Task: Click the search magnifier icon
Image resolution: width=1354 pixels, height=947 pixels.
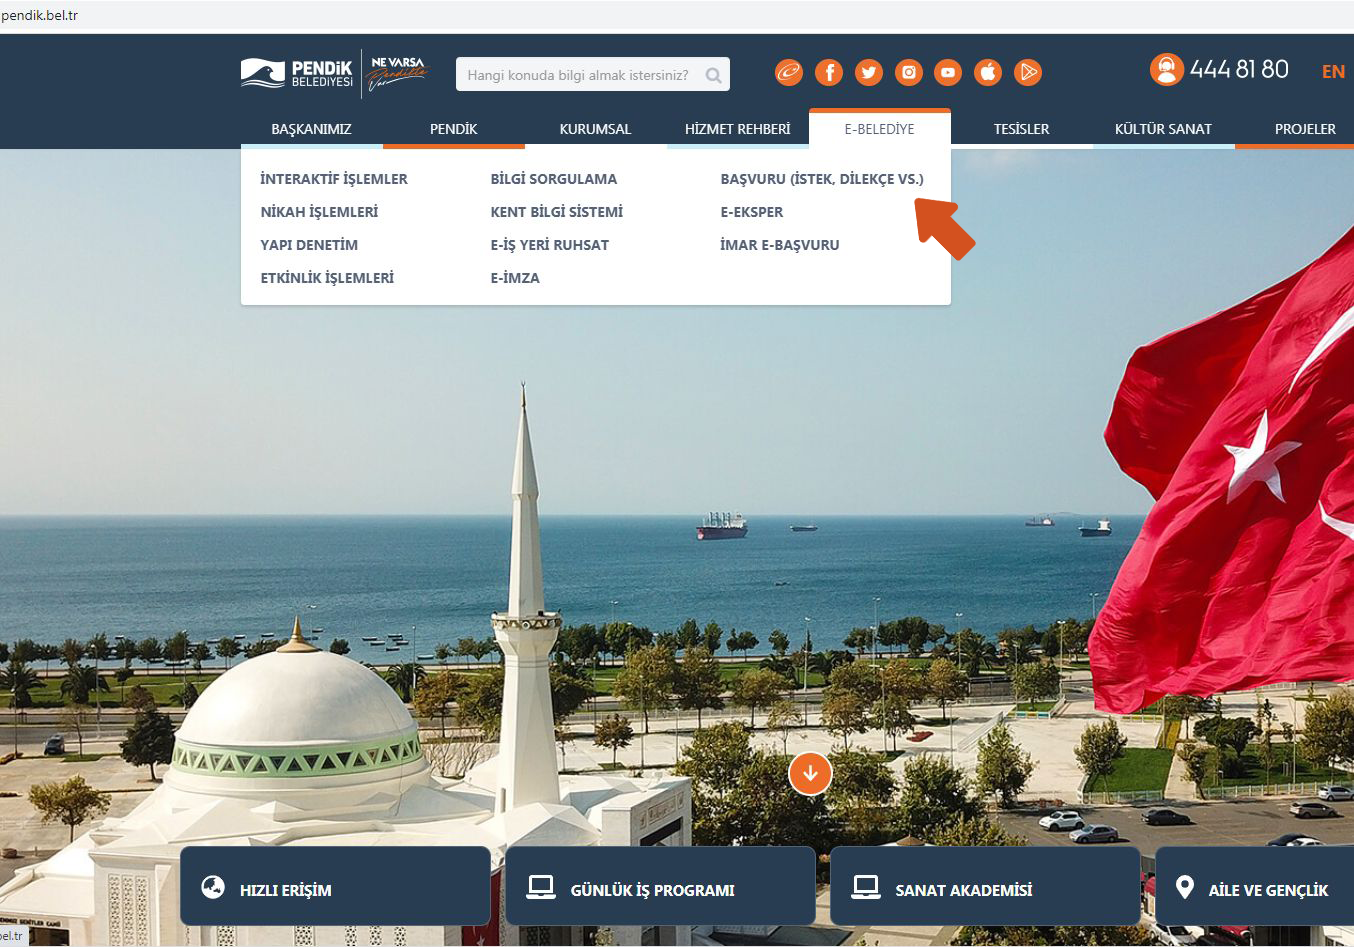Action: 713,74
